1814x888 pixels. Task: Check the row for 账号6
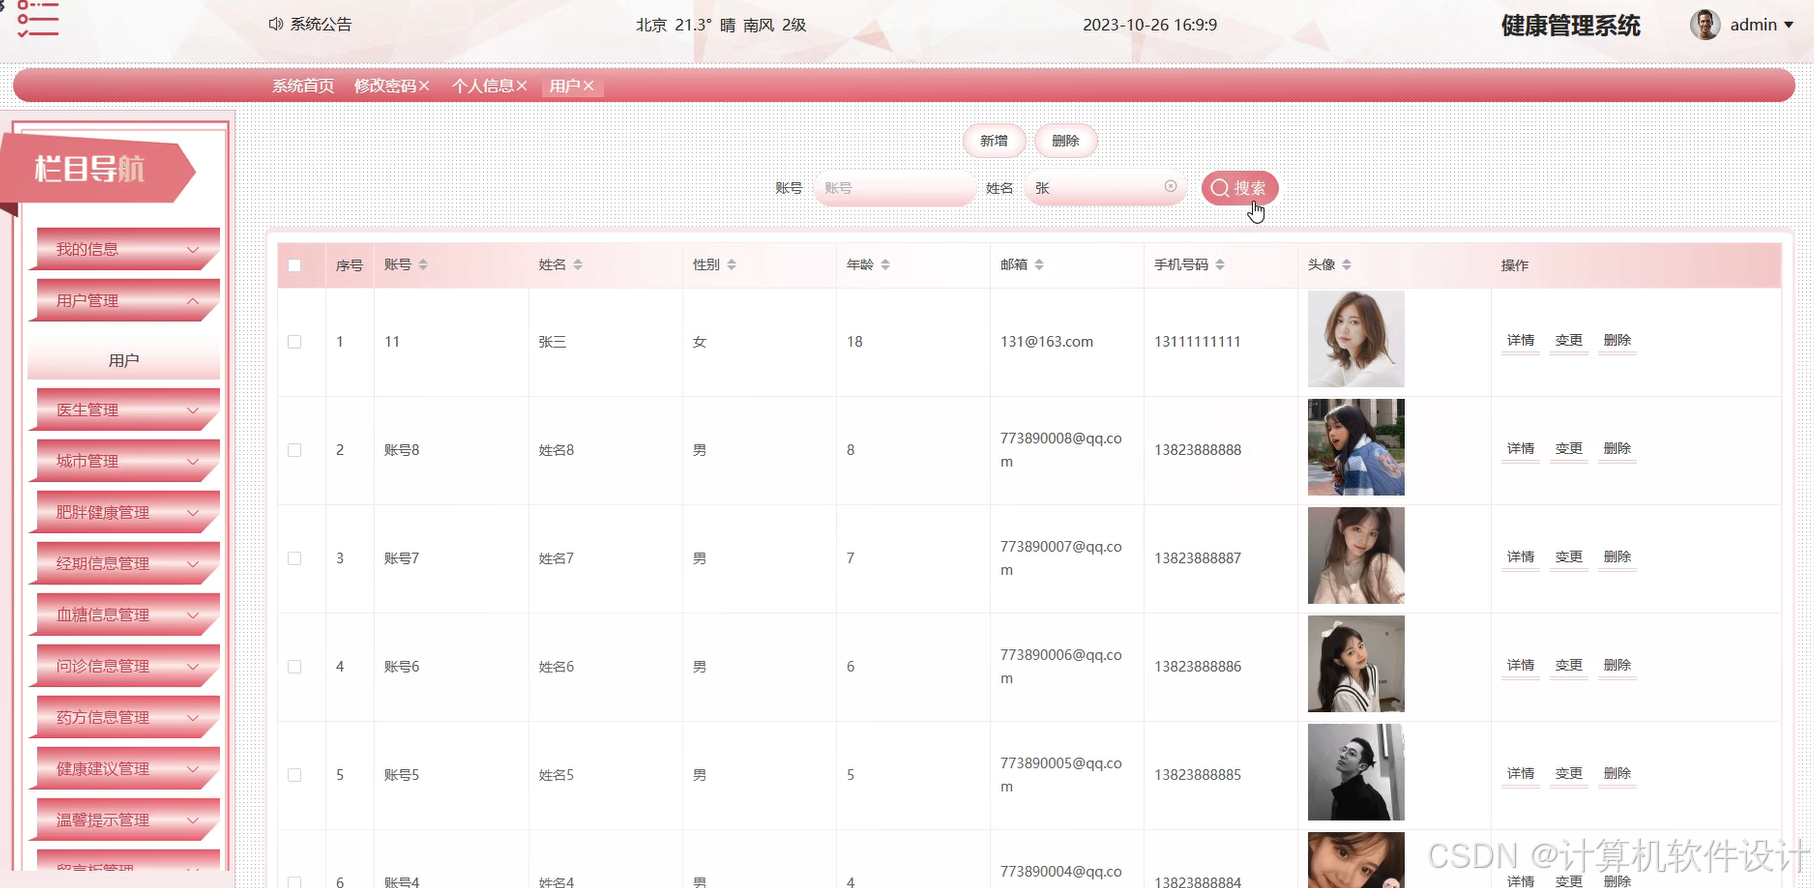pyautogui.click(x=294, y=667)
